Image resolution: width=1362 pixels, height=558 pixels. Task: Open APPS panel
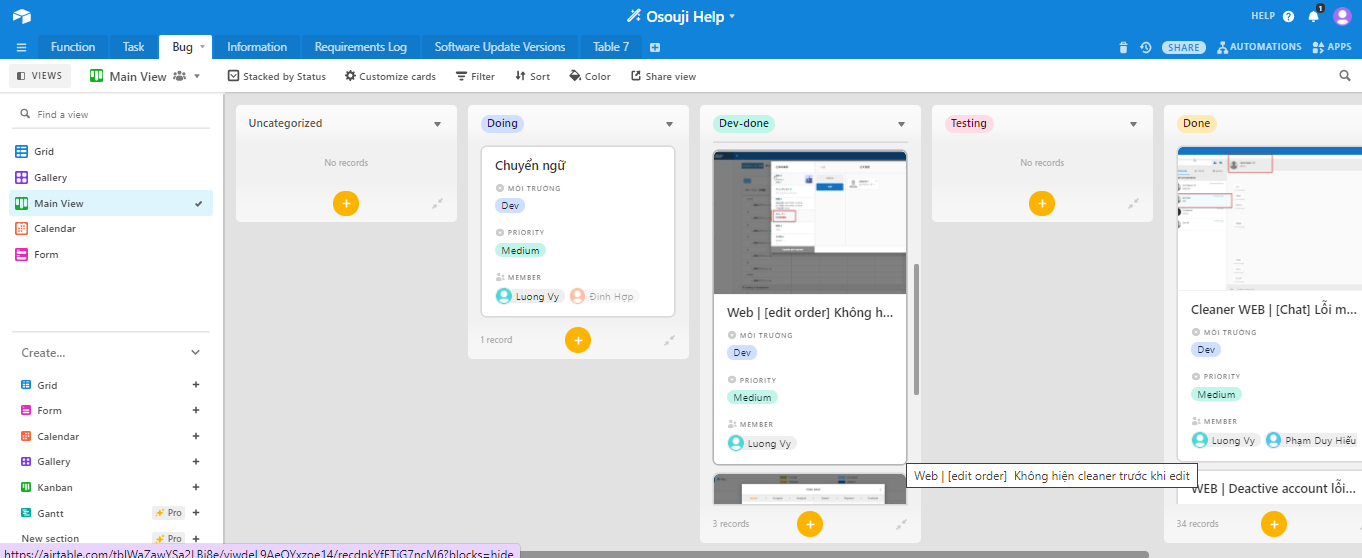1332,47
